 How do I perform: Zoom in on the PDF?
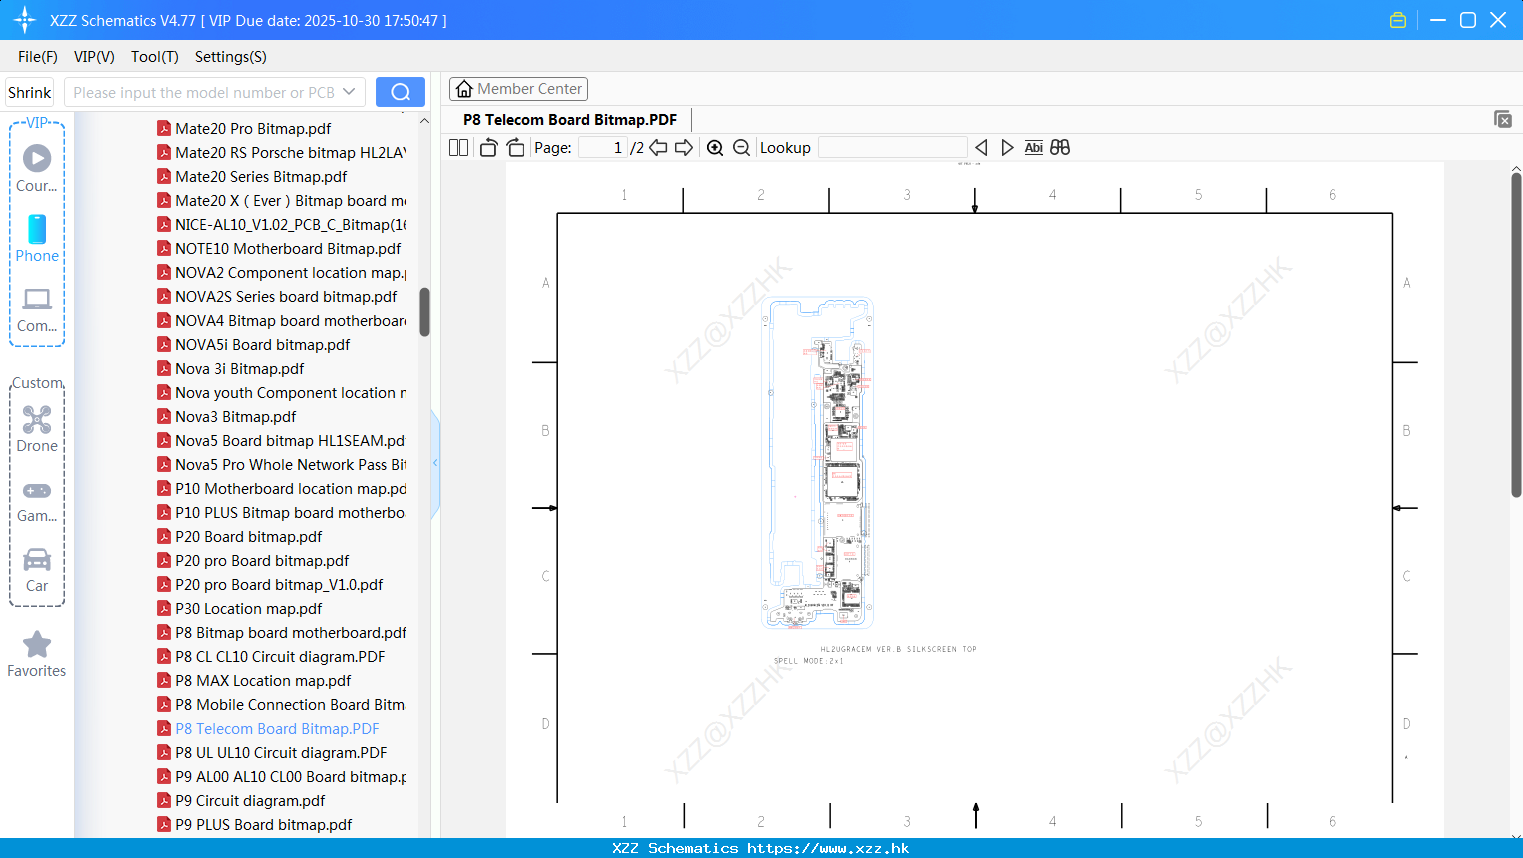coord(715,147)
